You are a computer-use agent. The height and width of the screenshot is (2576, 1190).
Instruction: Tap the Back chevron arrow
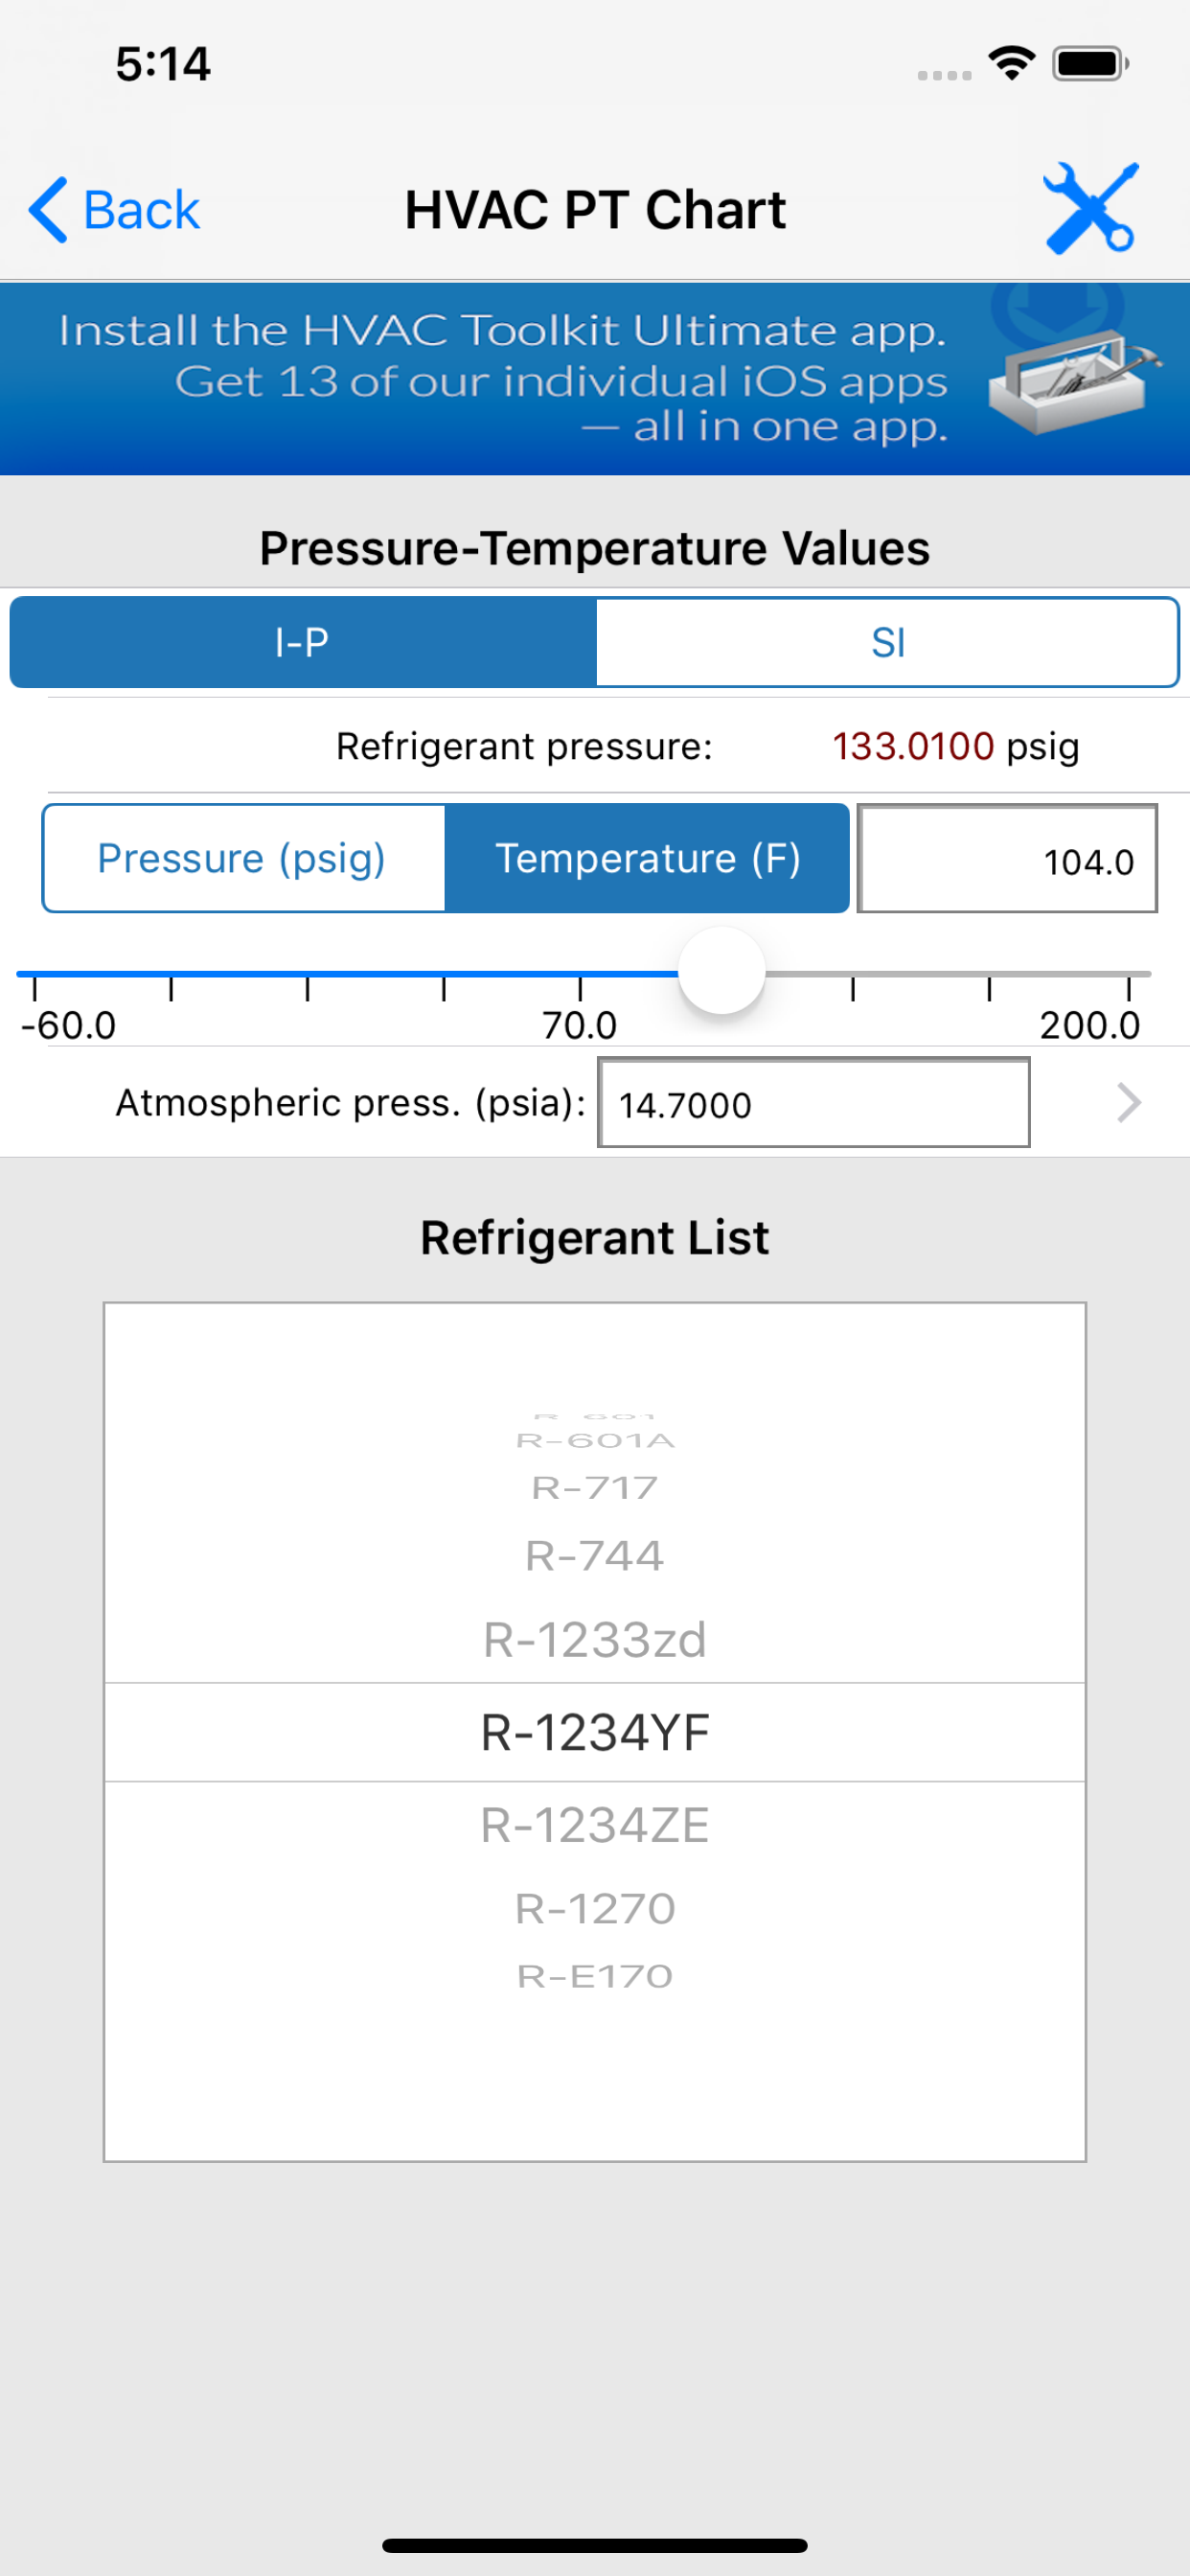(48, 210)
